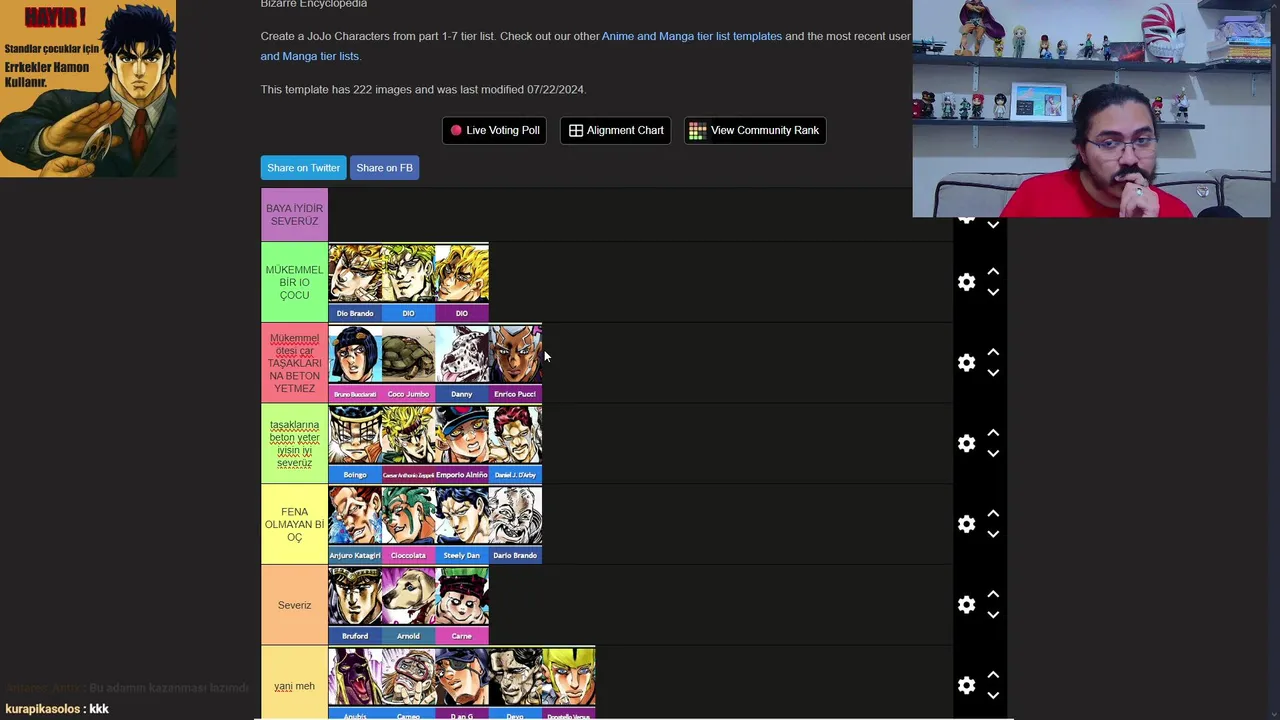Open the 'and Manga tier lists' link
Viewport: 1280px width, 720px height.
[x=310, y=56]
